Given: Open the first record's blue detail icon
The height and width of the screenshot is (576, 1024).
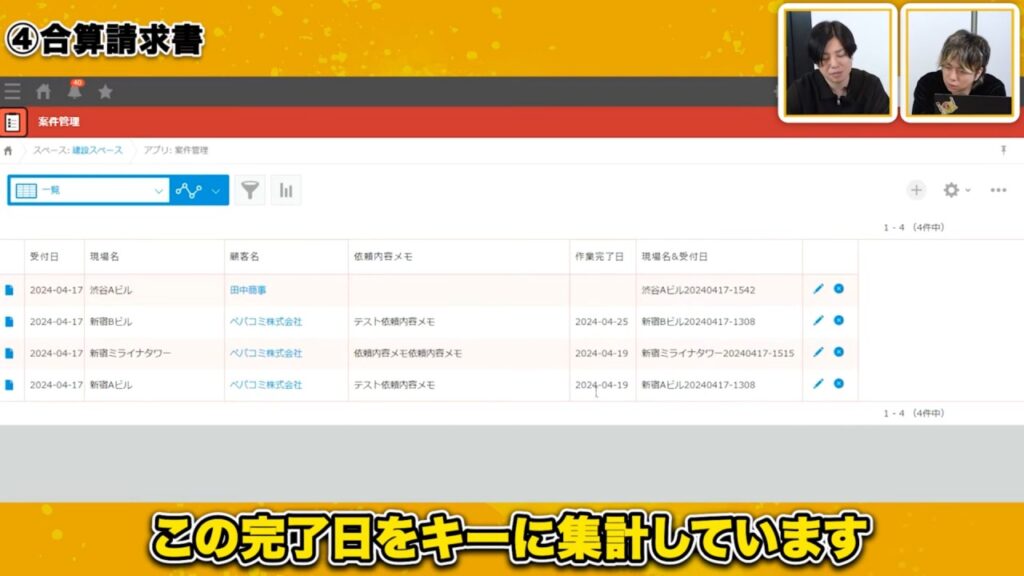Looking at the screenshot, I should click(x=838, y=289).
